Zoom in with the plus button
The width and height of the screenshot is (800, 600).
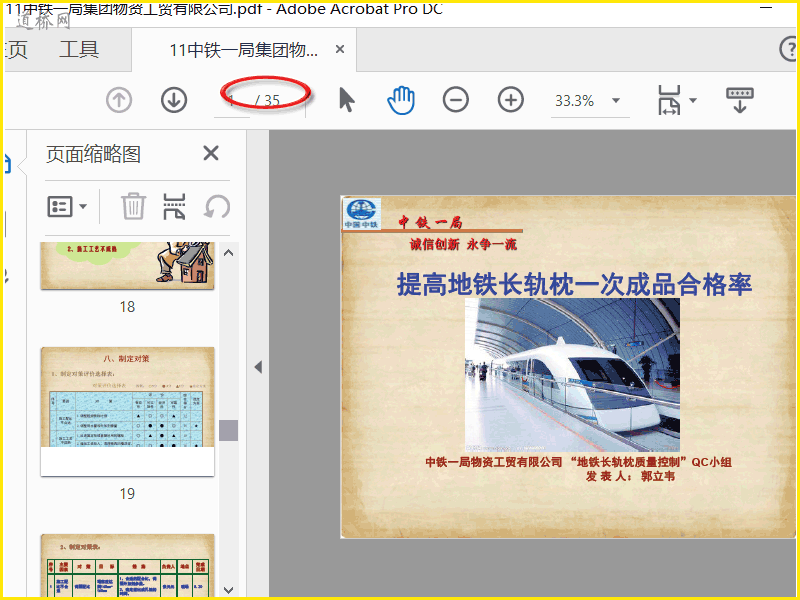(511, 99)
